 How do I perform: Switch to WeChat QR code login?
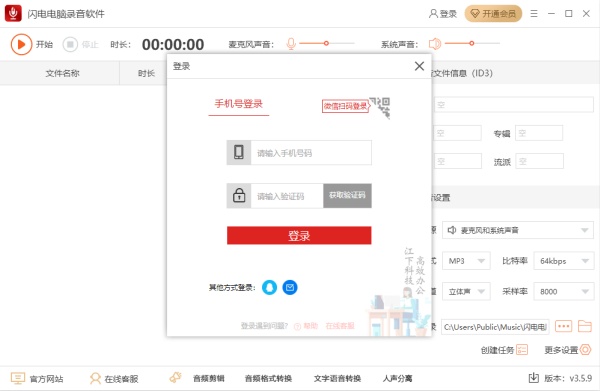click(356, 107)
